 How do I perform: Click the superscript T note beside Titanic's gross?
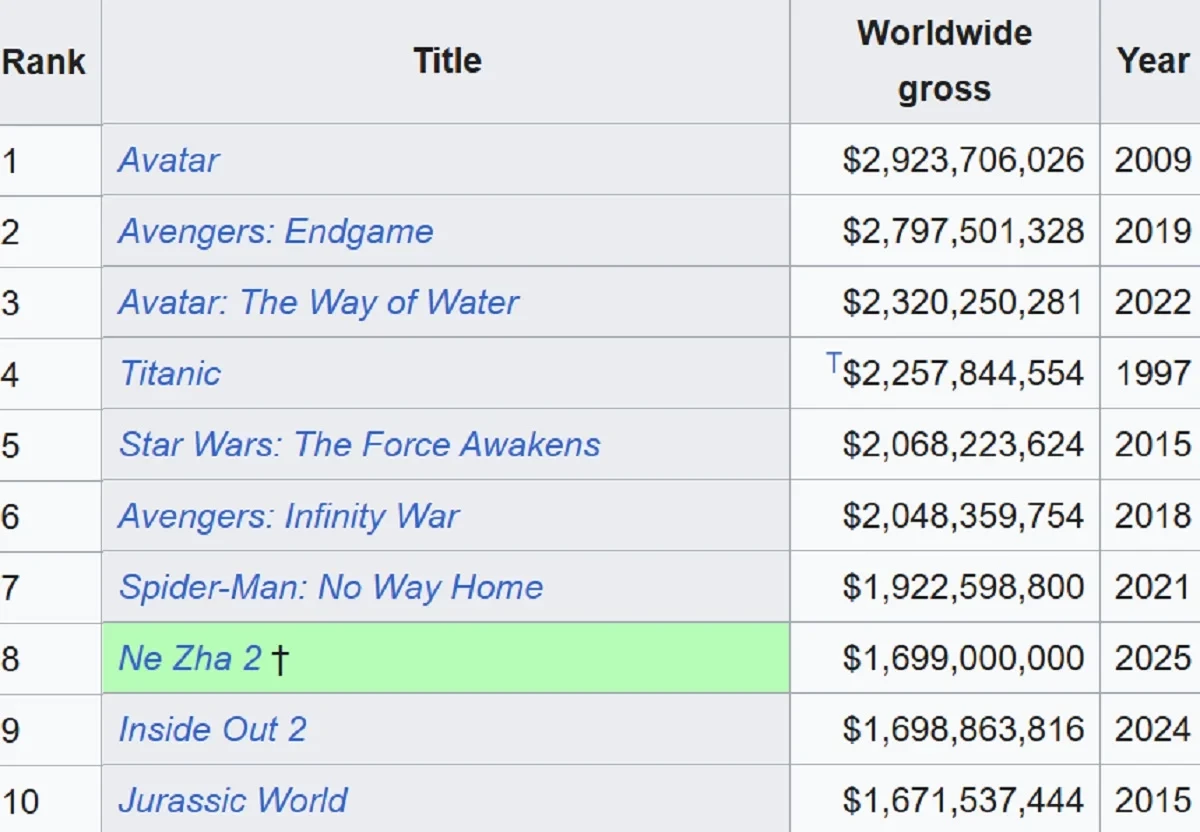[x=833, y=363]
